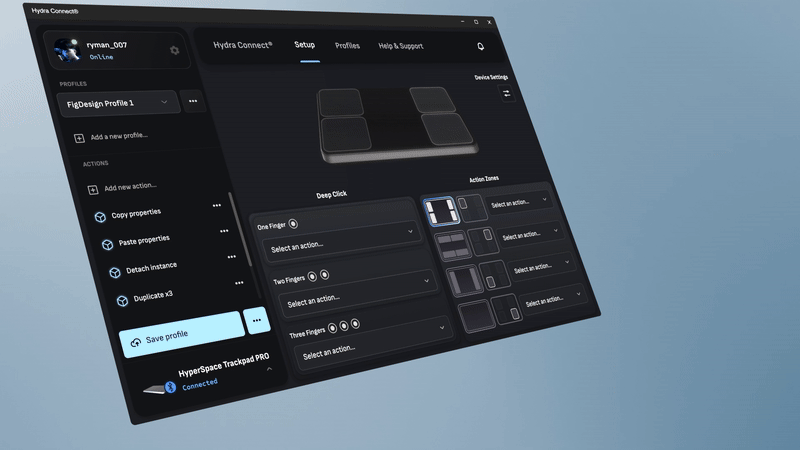The width and height of the screenshot is (800, 450).
Task: Open the Help & Support tab
Action: point(400,46)
